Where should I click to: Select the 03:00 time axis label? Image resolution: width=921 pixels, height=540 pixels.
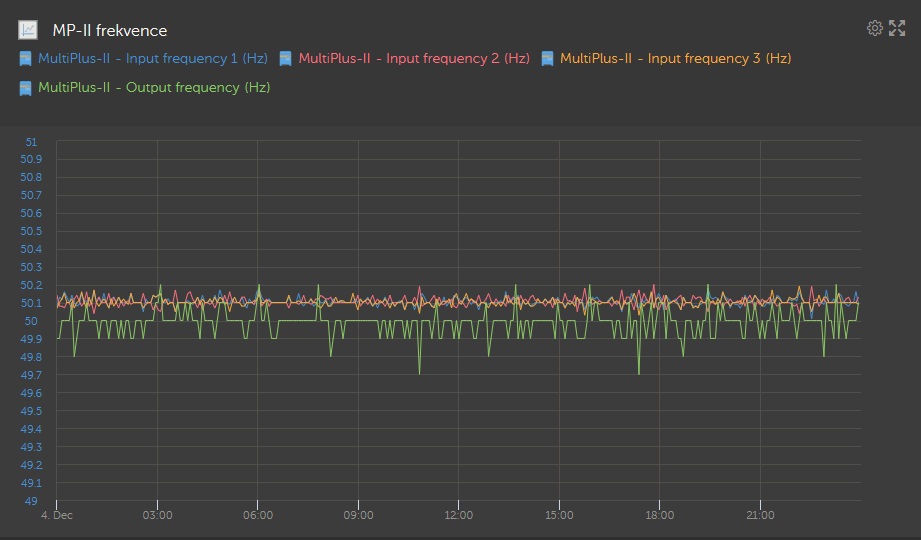pyautogui.click(x=157, y=515)
